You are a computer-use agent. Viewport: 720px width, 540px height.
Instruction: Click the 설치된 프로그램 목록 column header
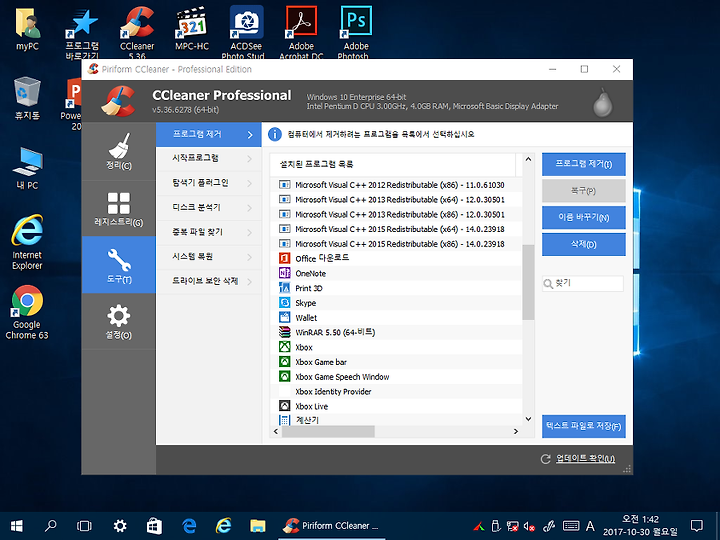tap(393, 164)
